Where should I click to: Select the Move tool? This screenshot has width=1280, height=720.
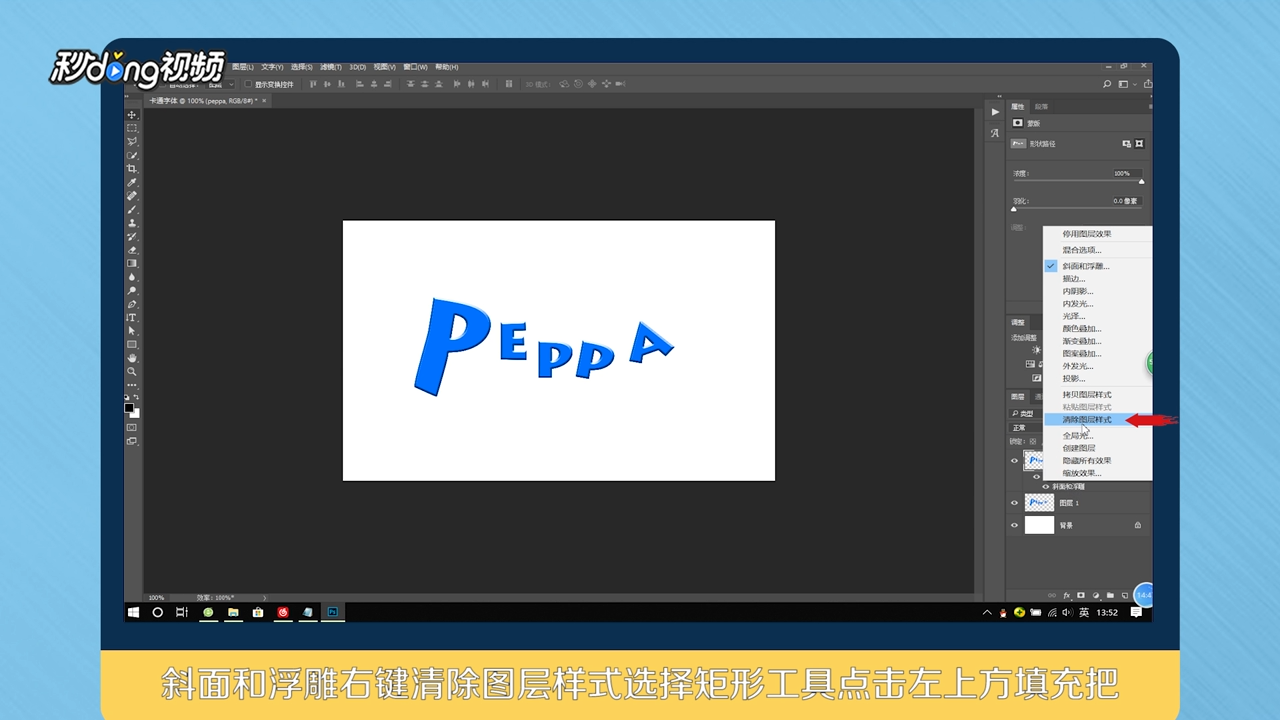132,115
